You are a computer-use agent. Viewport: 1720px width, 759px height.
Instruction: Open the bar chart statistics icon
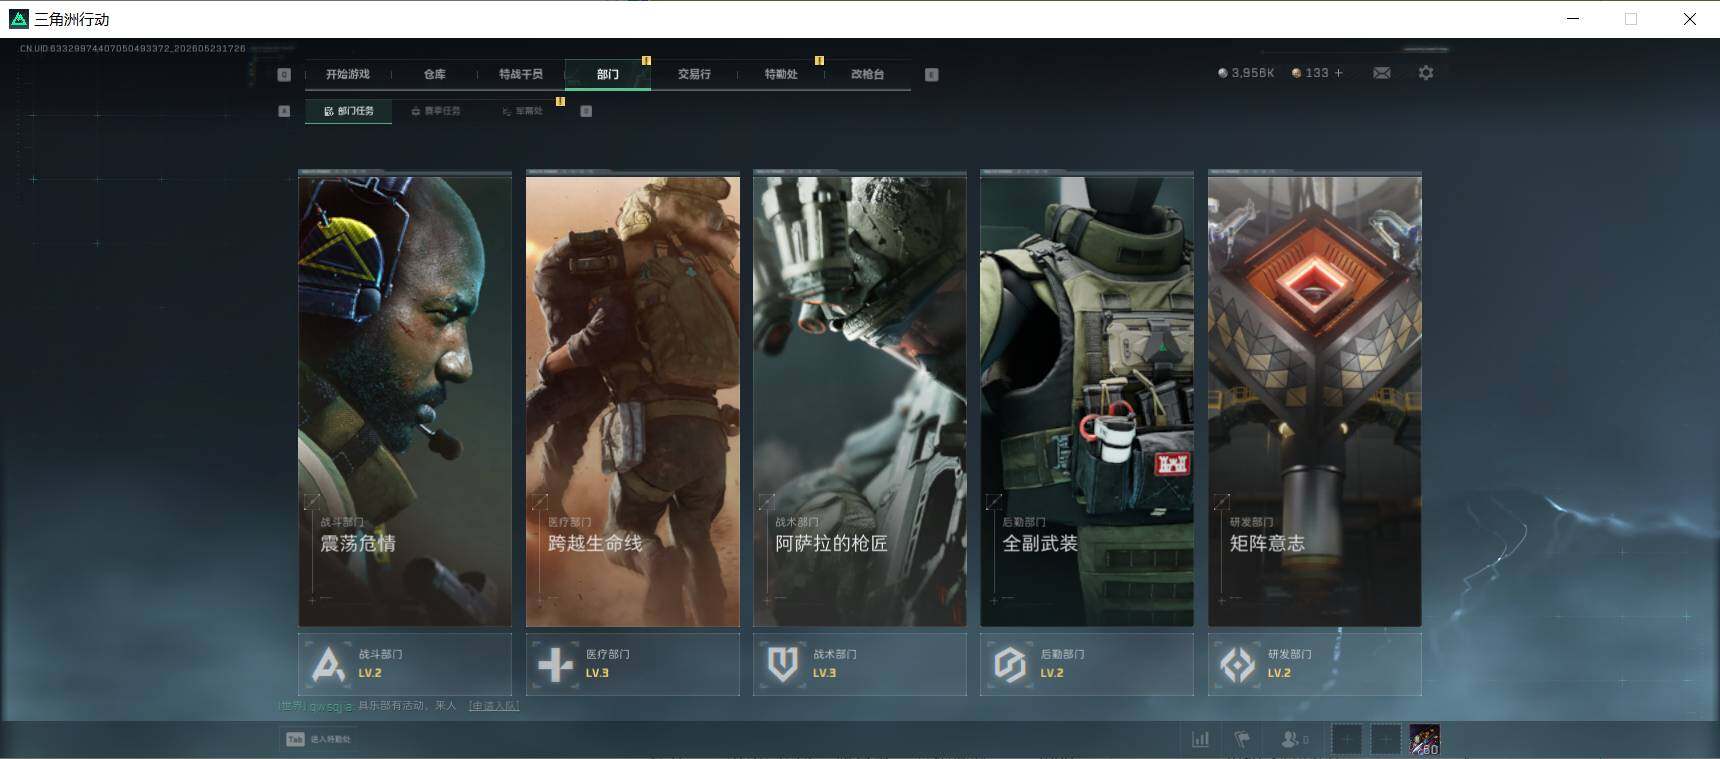click(x=1201, y=739)
